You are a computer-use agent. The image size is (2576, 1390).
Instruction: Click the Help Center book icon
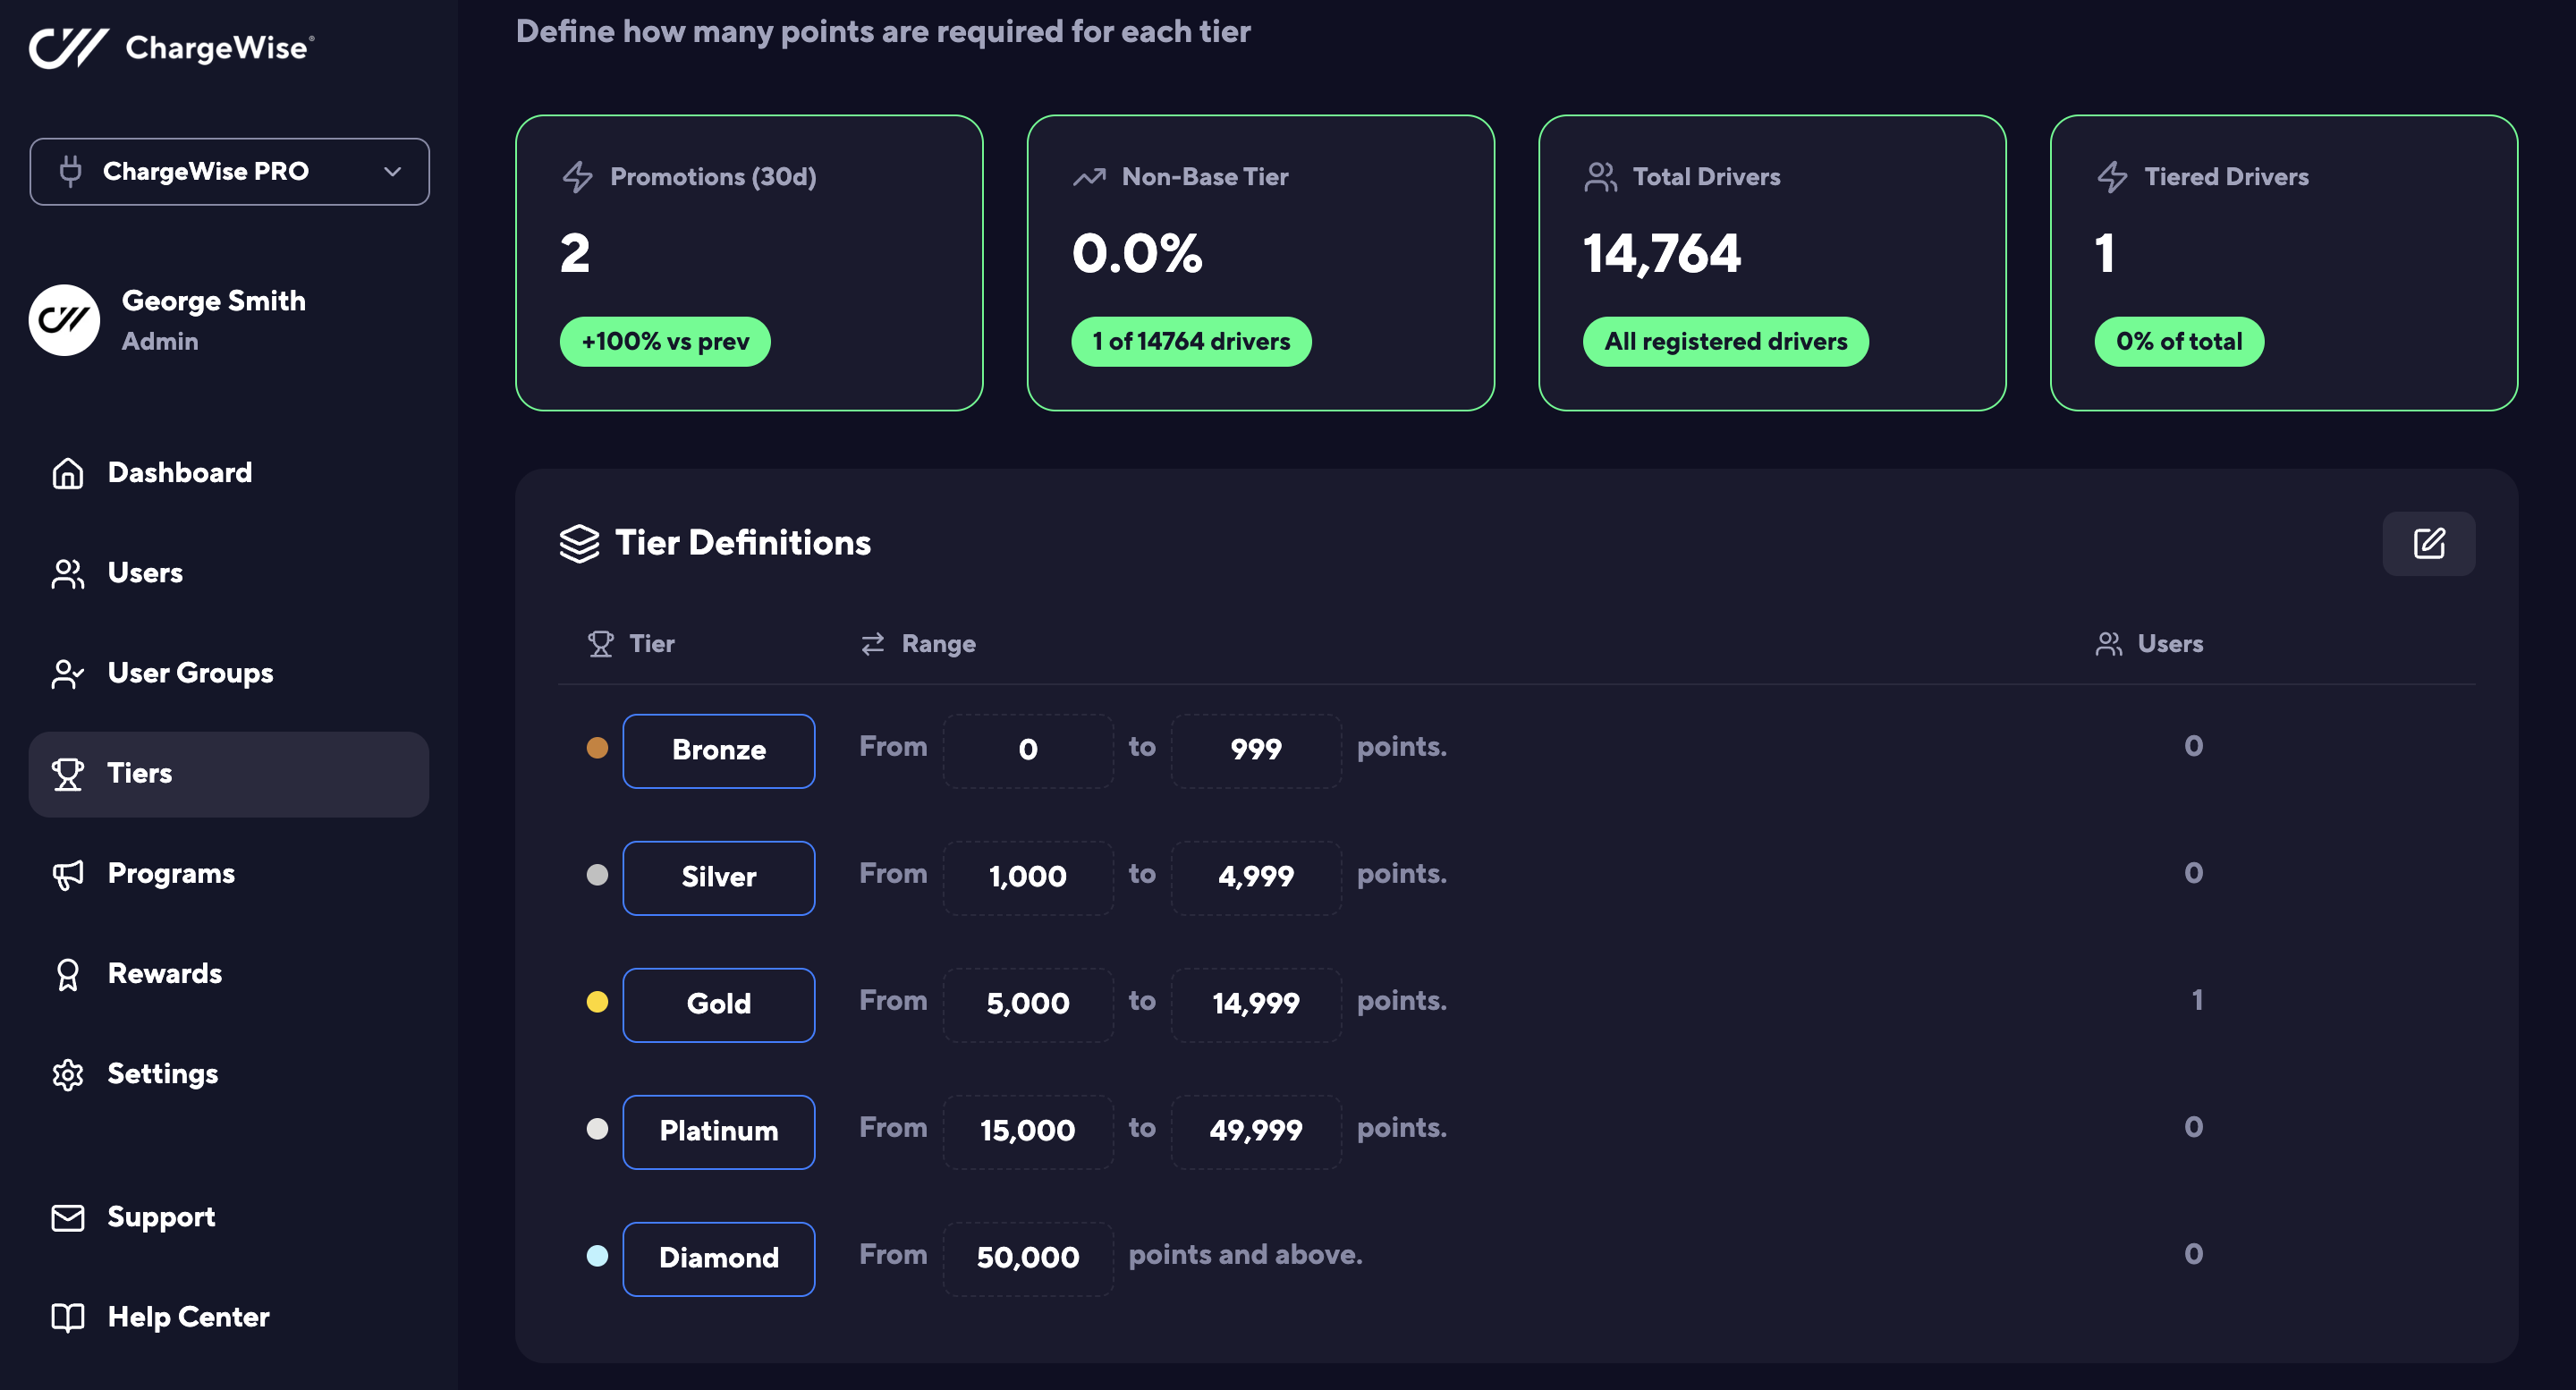click(68, 1317)
